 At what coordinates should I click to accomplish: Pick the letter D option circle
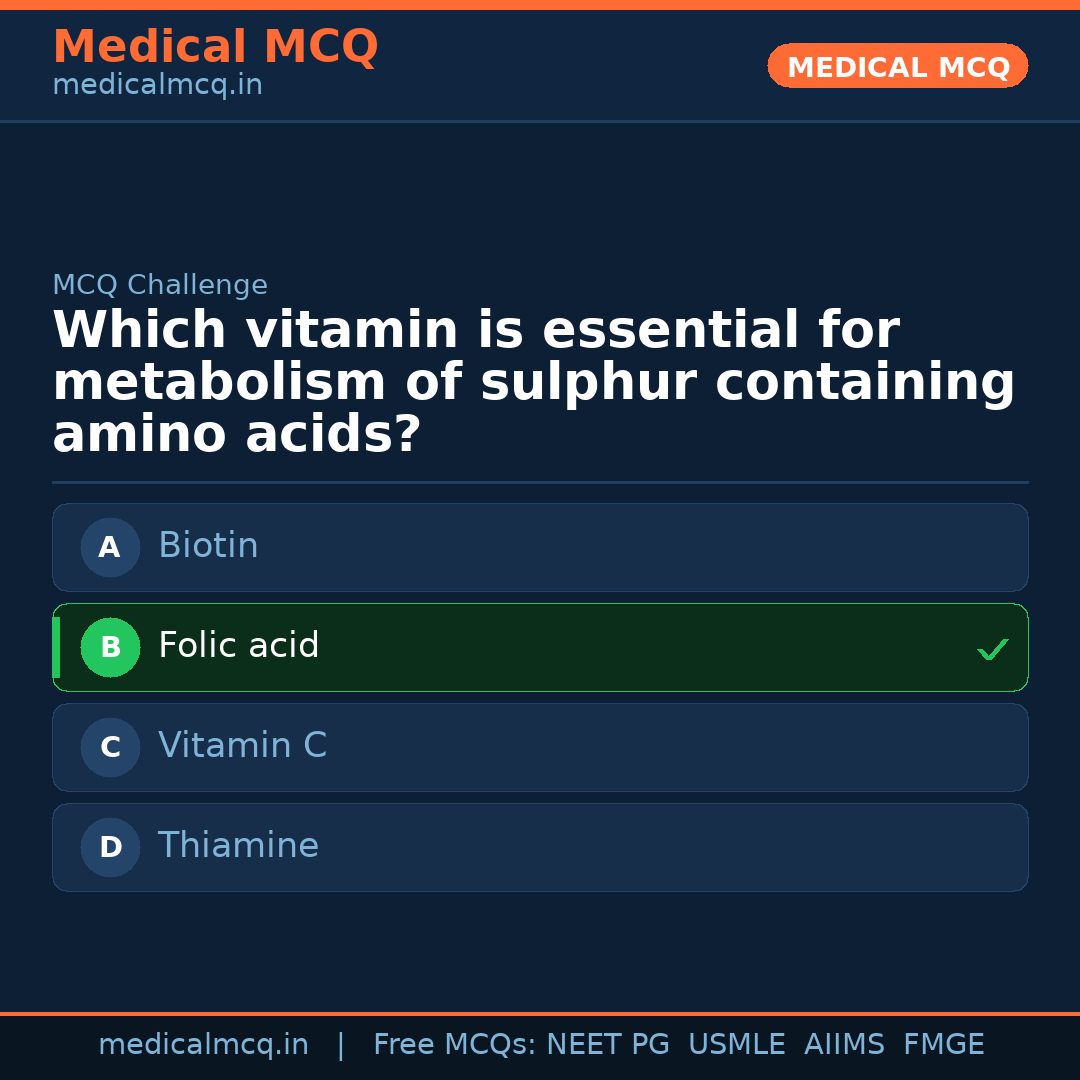coord(110,847)
